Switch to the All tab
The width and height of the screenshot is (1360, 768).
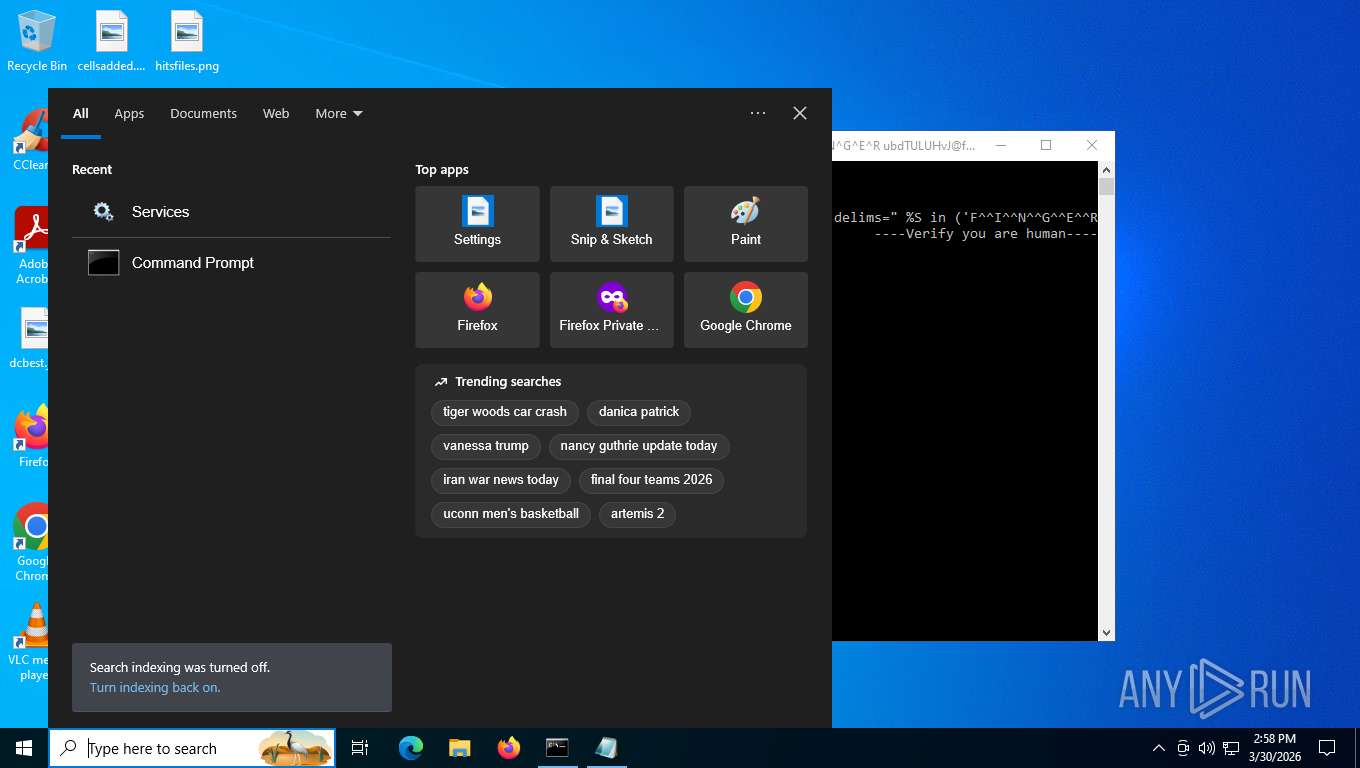coord(81,113)
